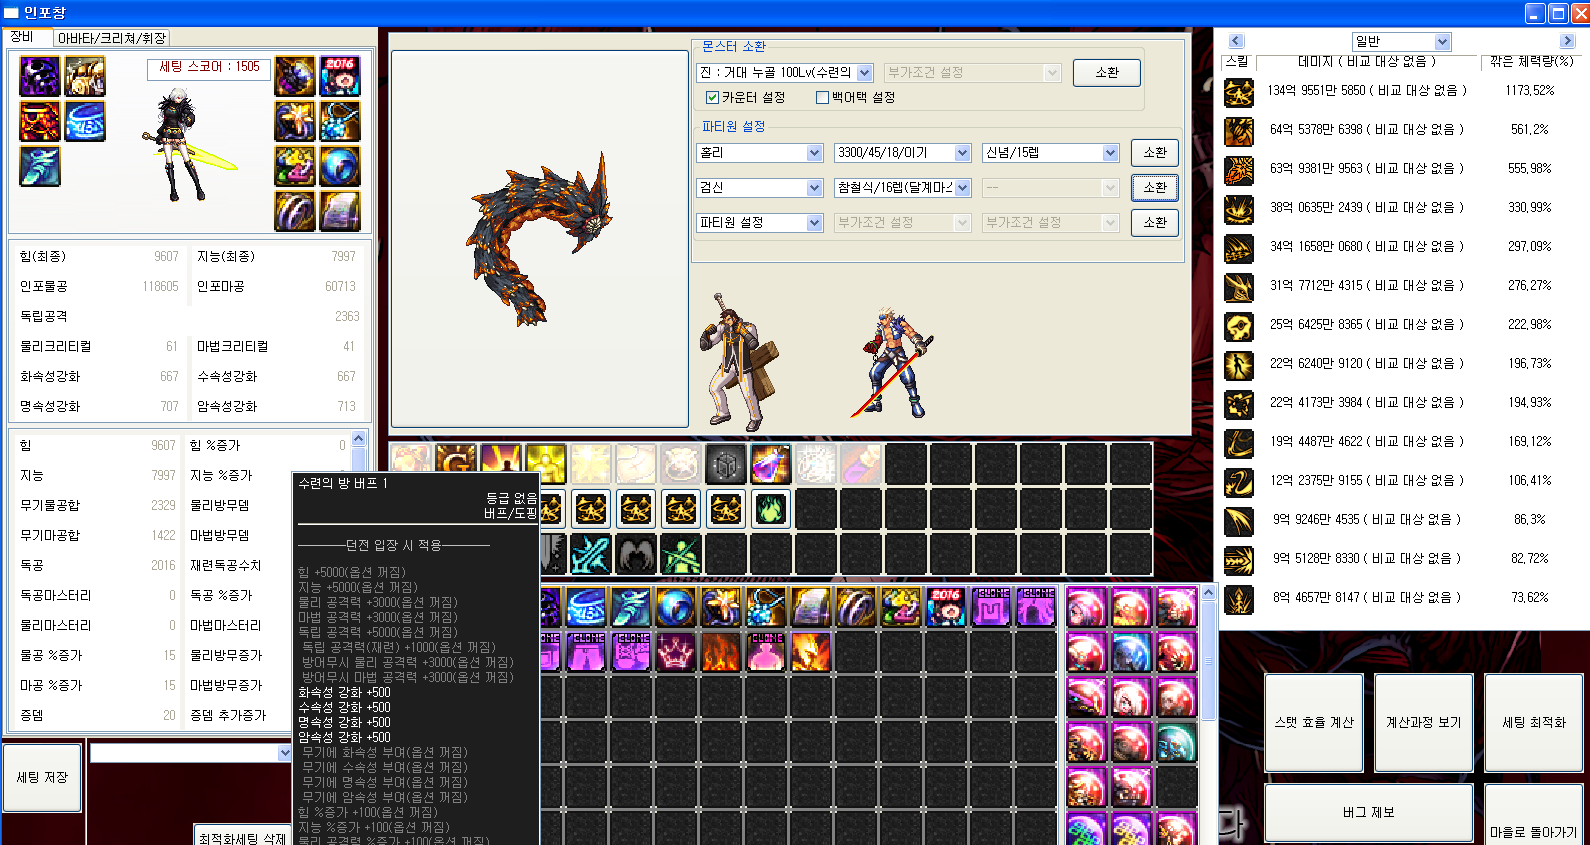This screenshot has height=845, width=1590.
Task: Select the equipped dark crystal weapon icon
Action: coord(295,77)
